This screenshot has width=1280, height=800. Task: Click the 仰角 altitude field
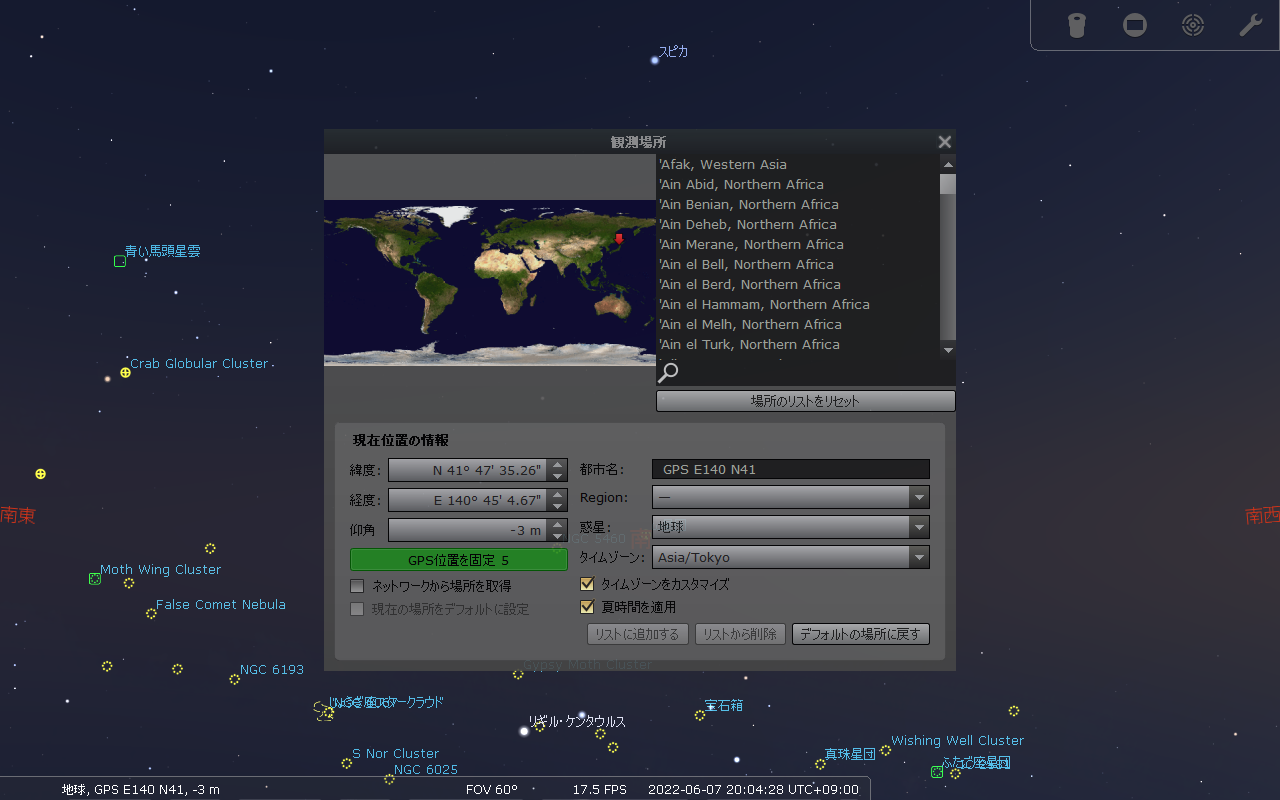pos(468,530)
